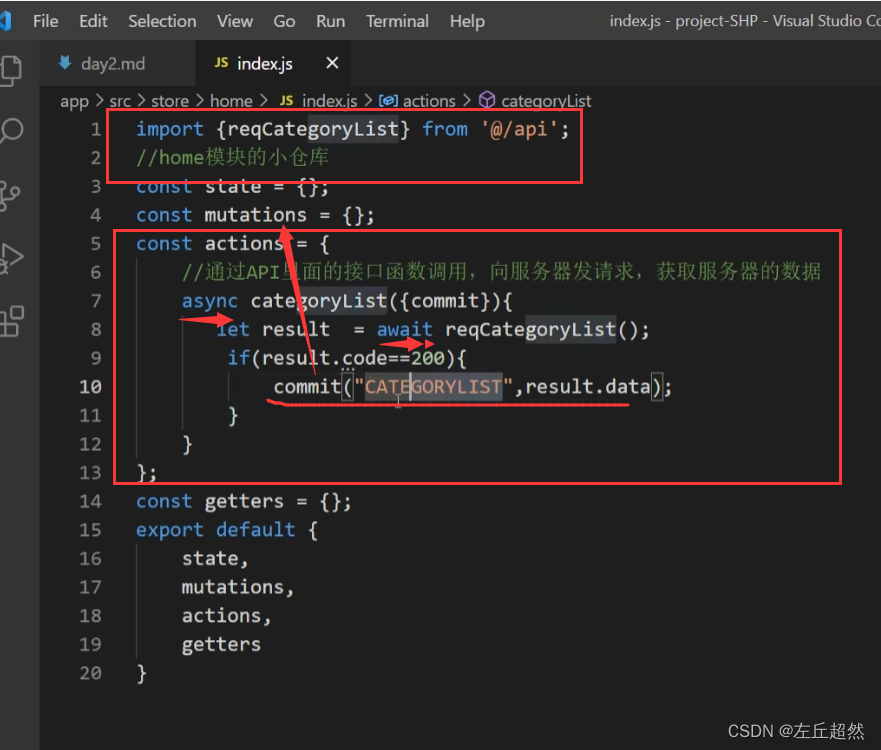The height and width of the screenshot is (750, 881).
Task: Click 'actions,' on line 18
Action: click(x=226, y=616)
